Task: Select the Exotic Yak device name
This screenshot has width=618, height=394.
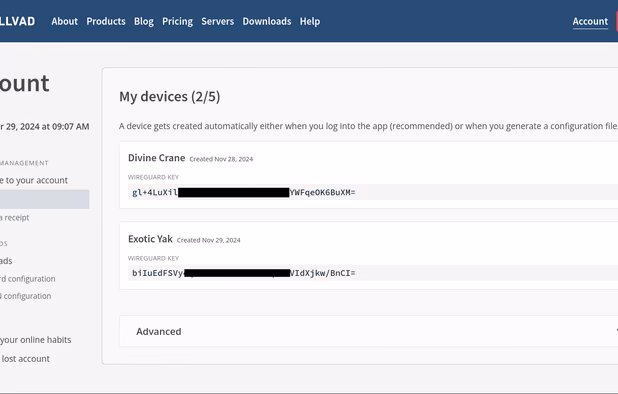Action: [x=150, y=239]
